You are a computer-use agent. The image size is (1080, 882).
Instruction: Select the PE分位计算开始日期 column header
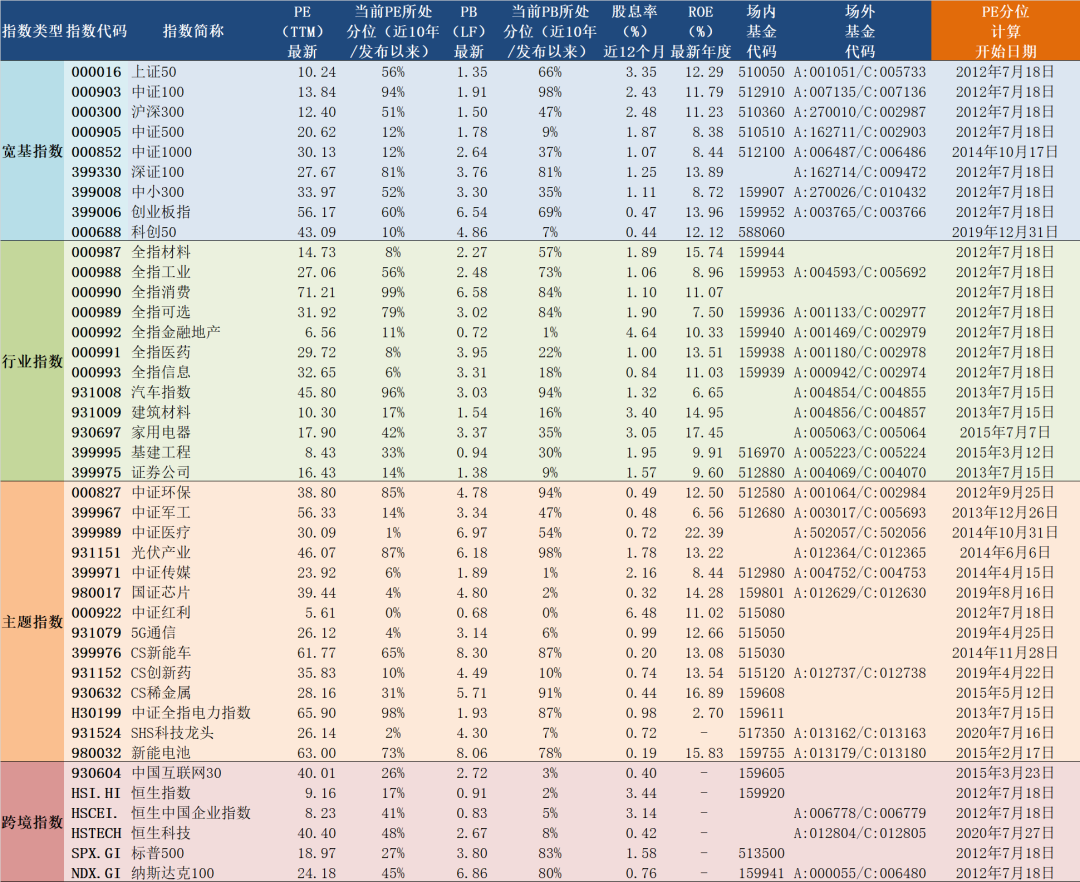pyautogui.click(x=1006, y=31)
